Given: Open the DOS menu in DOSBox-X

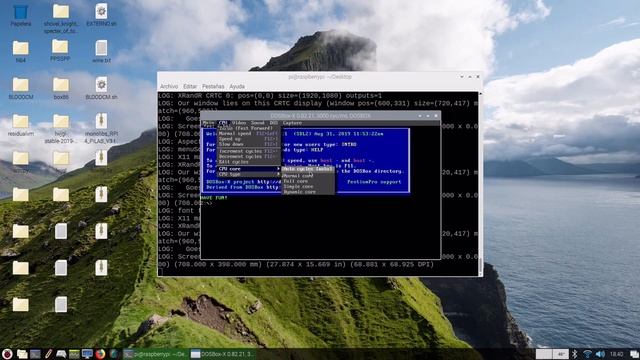Looking at the screenshot, I should [x=274, y=123].
